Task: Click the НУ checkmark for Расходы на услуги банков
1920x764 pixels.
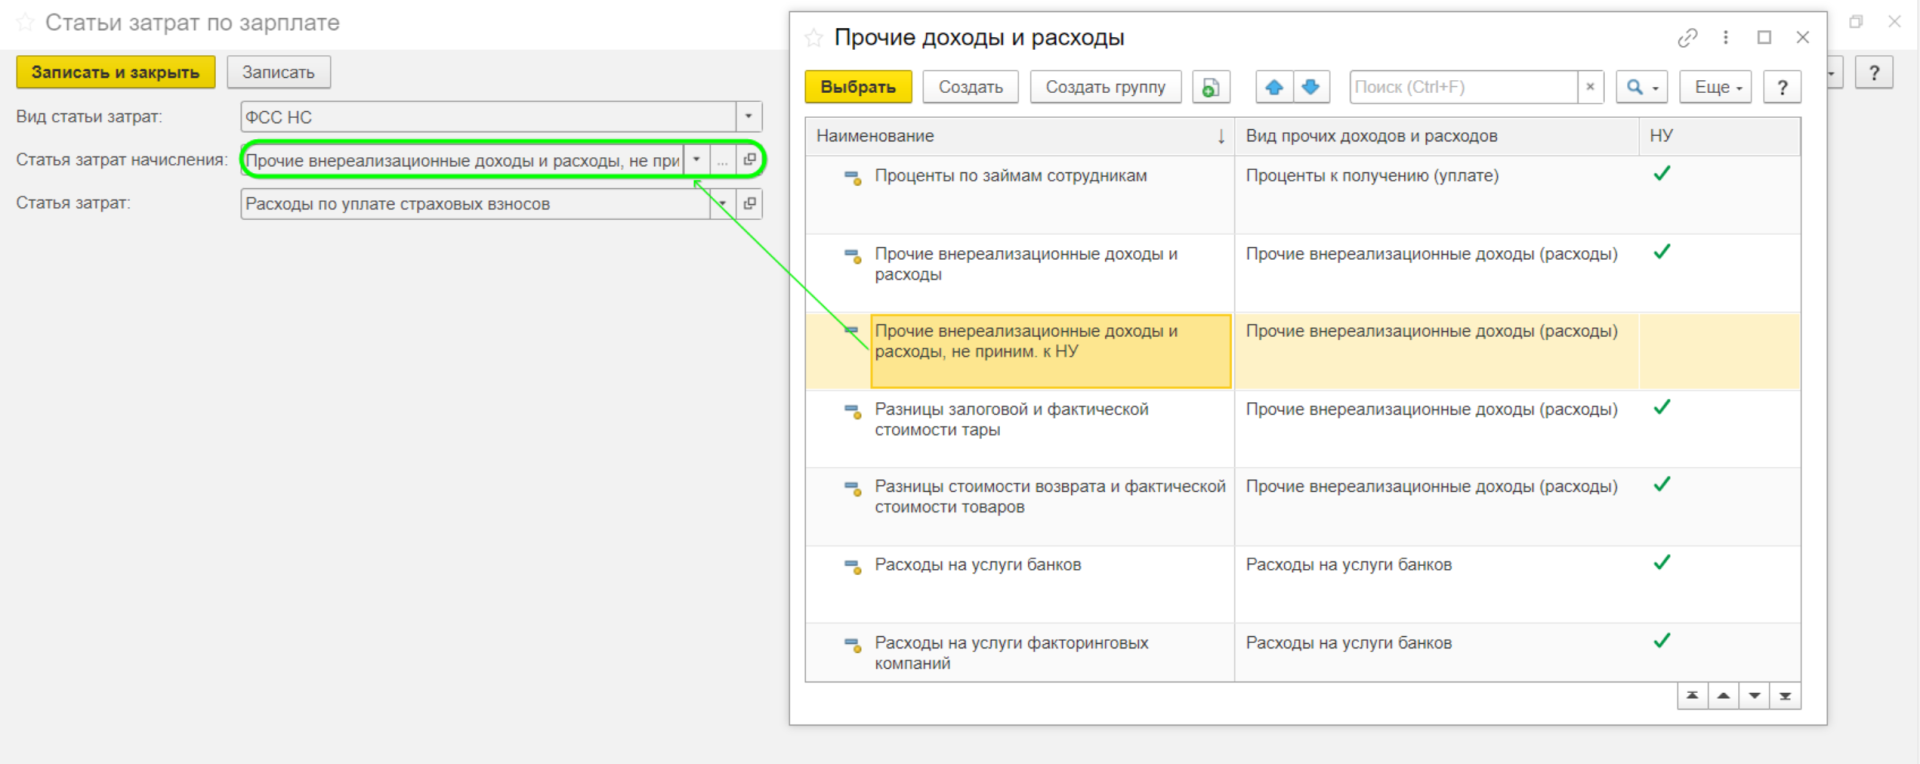Action: point(1662,563)
